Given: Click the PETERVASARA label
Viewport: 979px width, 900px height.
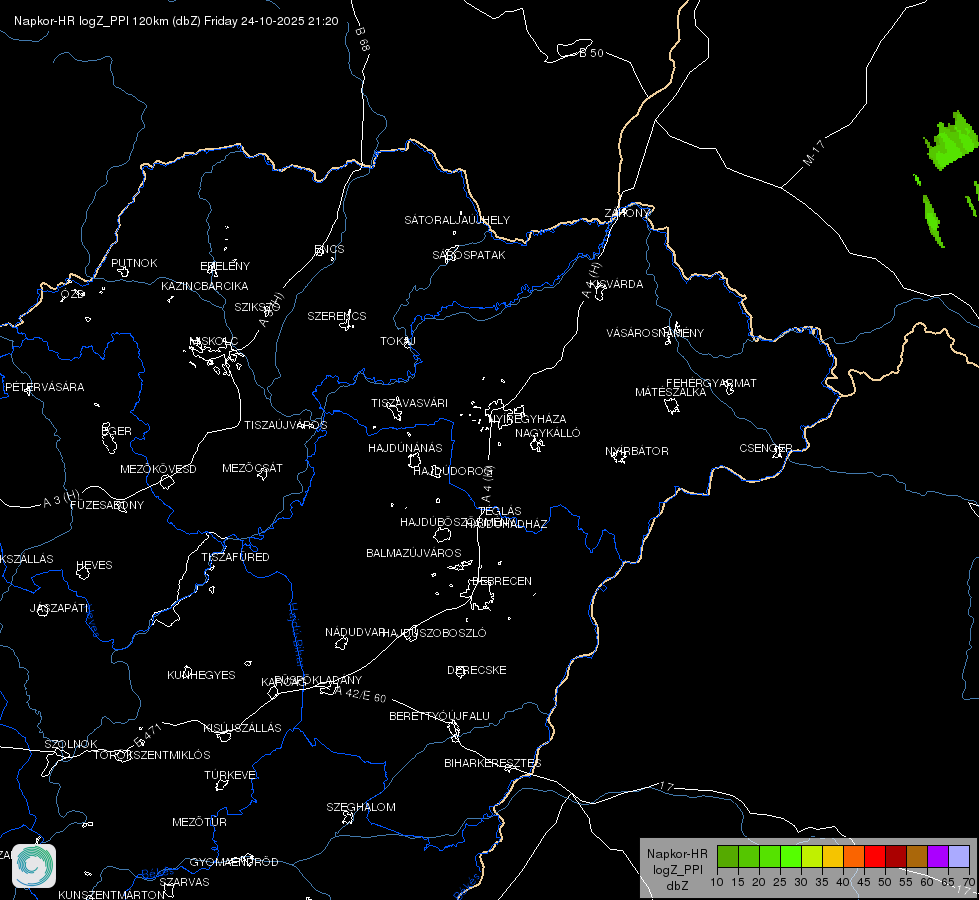Looking at the screenshot, I should tap(44, 387).
